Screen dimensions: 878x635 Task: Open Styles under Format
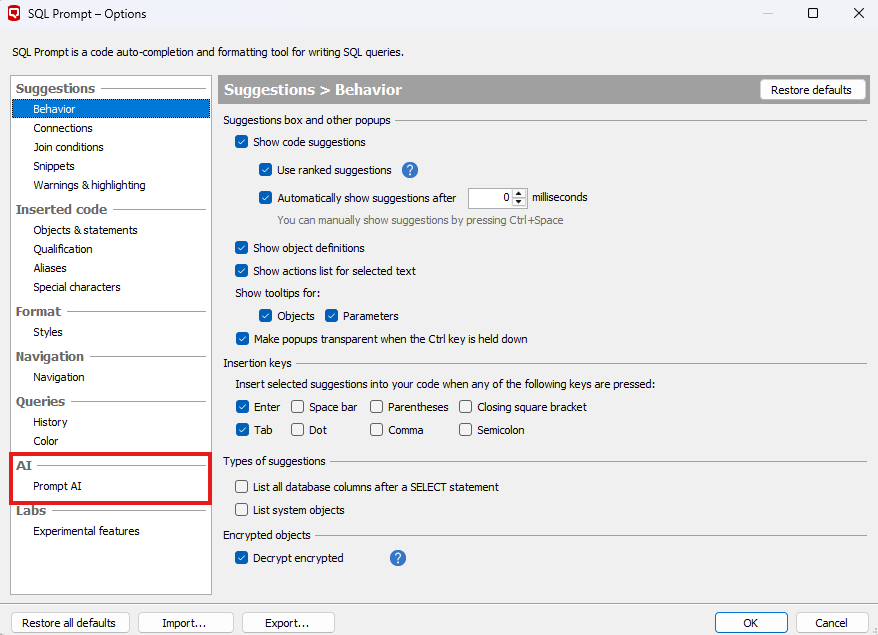click(x=48, y=331)
